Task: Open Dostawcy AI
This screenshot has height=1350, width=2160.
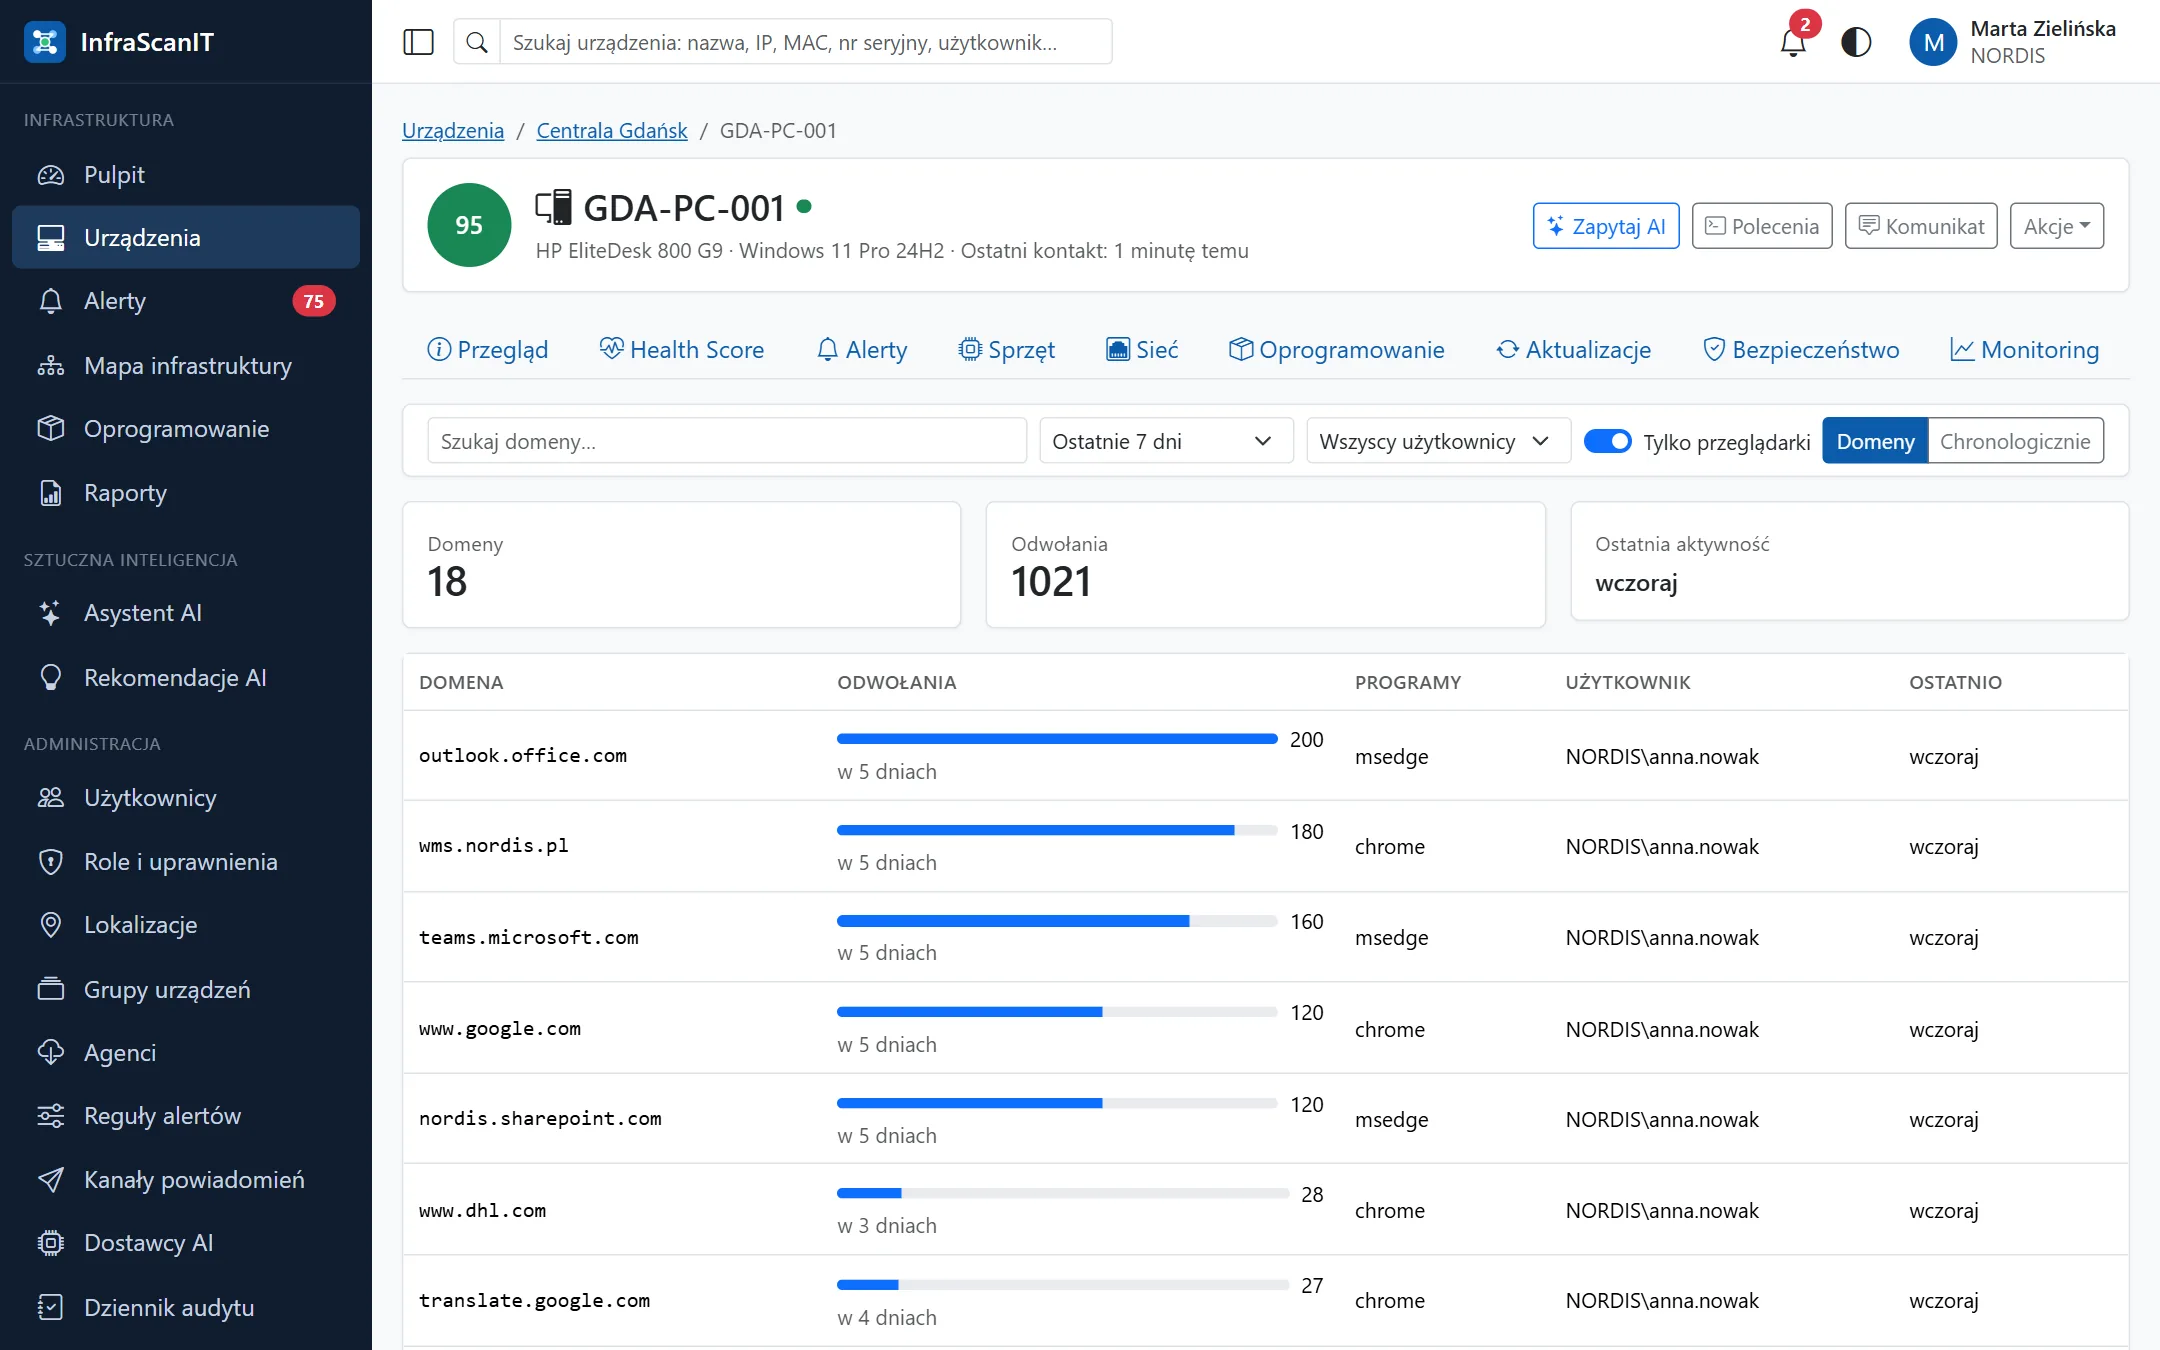Action: tap(186, 1243)
